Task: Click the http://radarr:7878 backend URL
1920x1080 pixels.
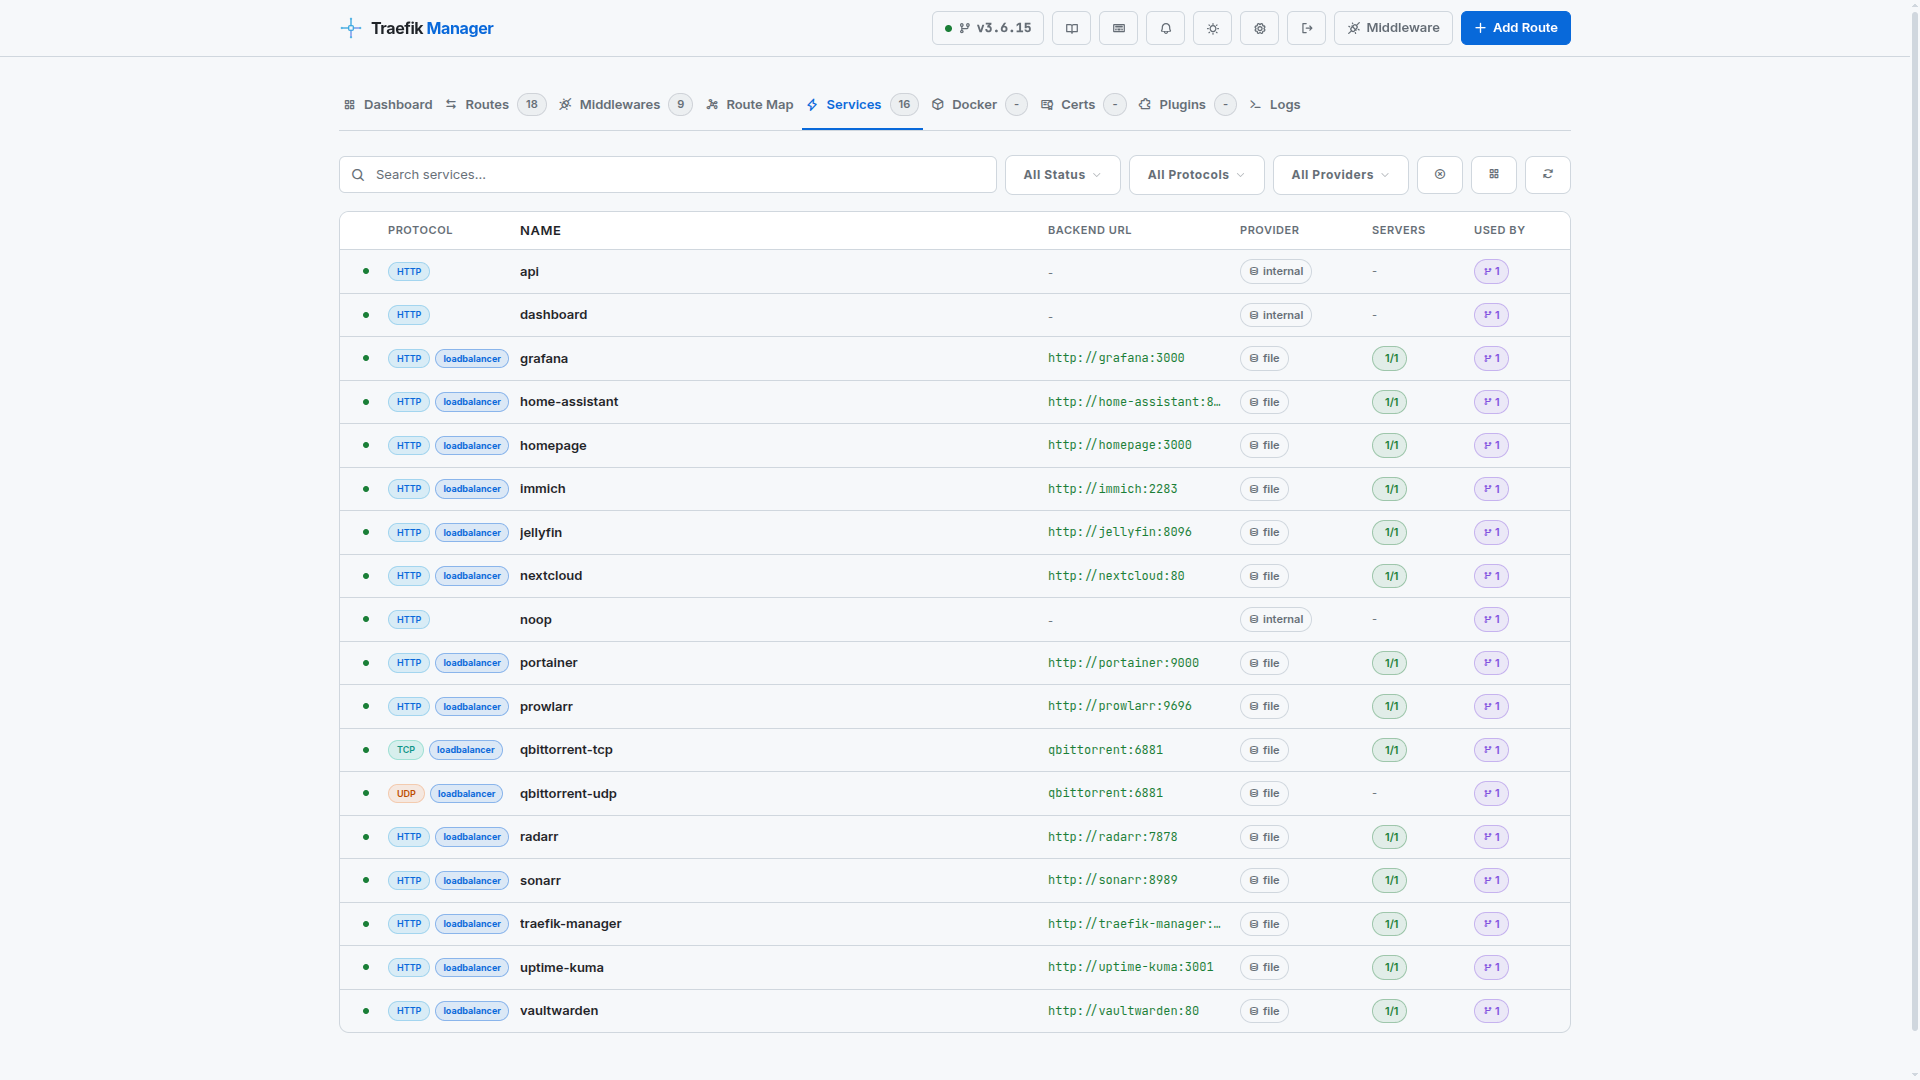Action: tap(1113, 837)
